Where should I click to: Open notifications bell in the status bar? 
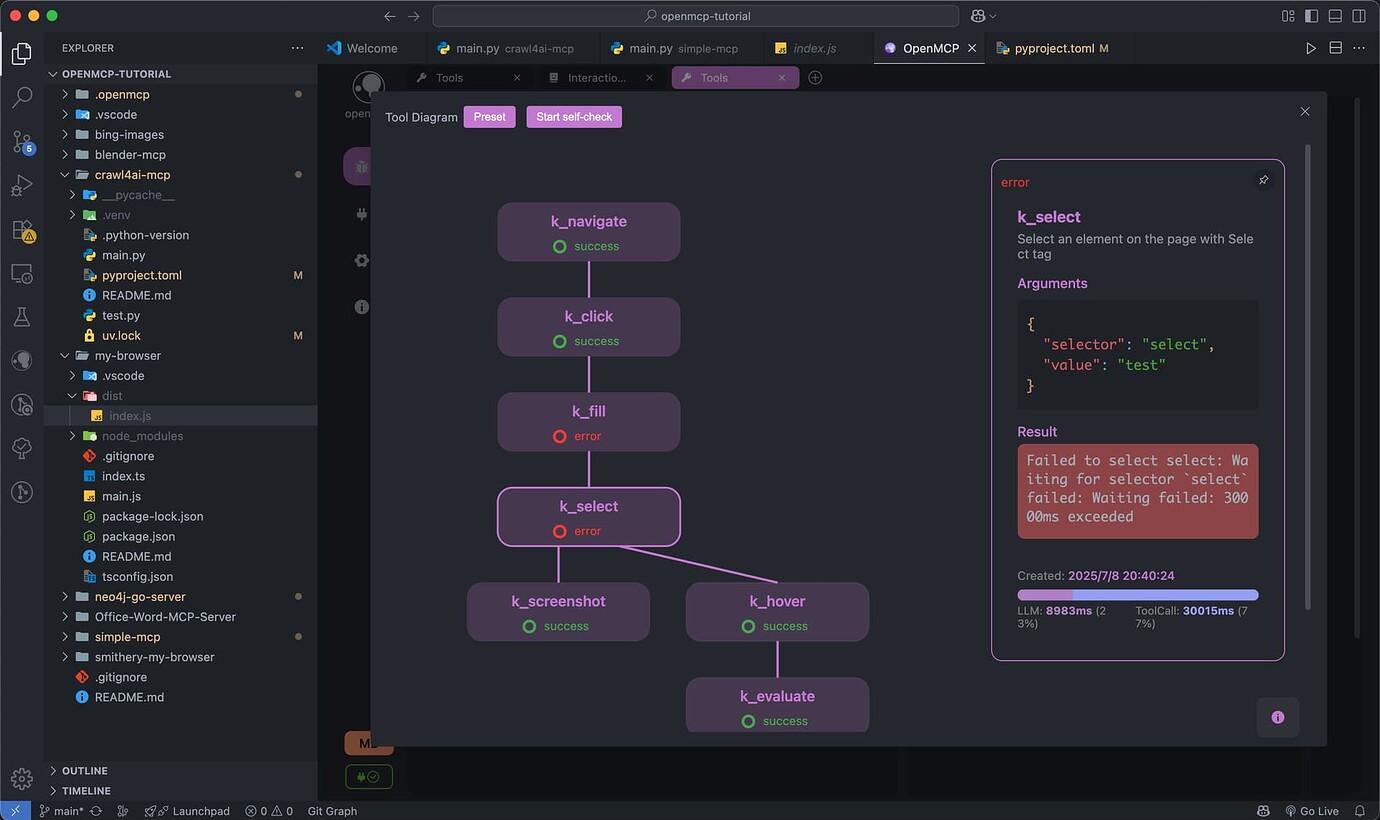pos(1360,811)
